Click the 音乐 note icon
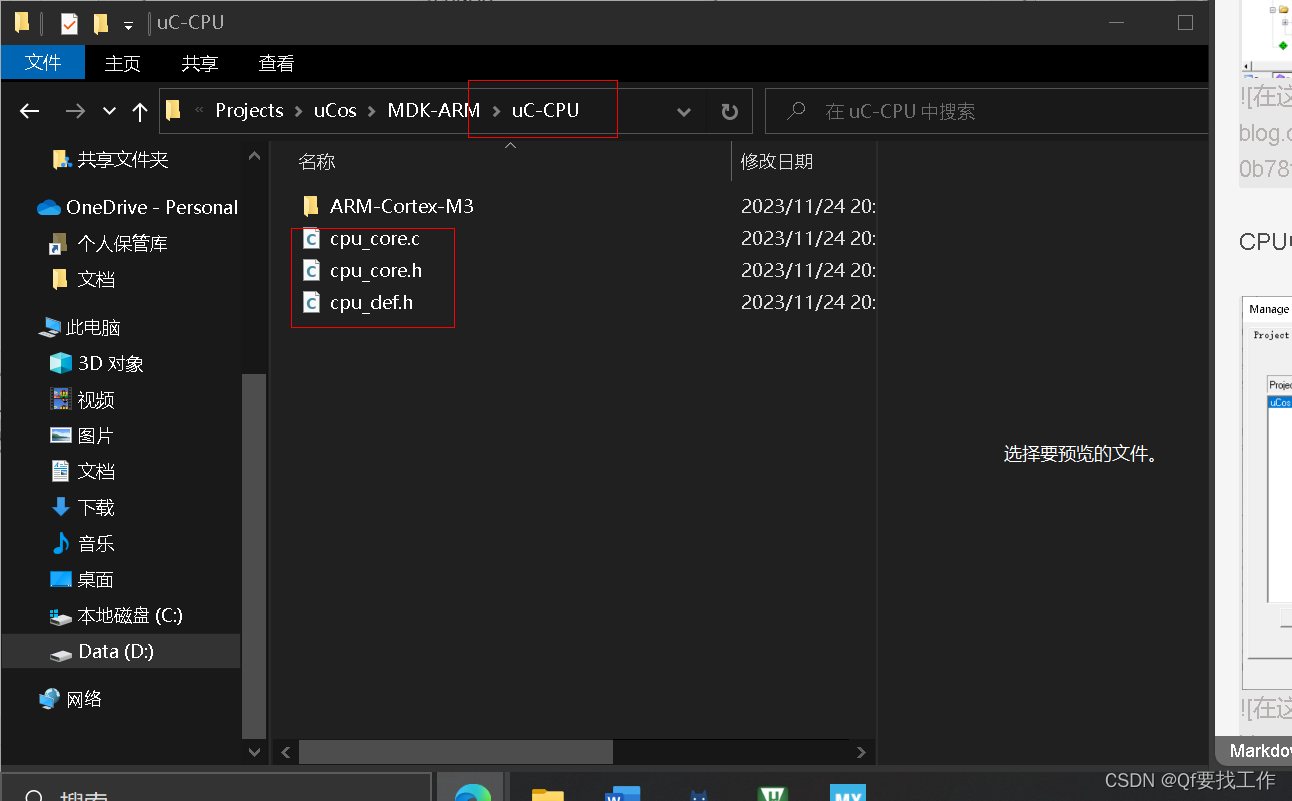Image resolution: width=1292 pixels, height=801 pixels. 60,543
